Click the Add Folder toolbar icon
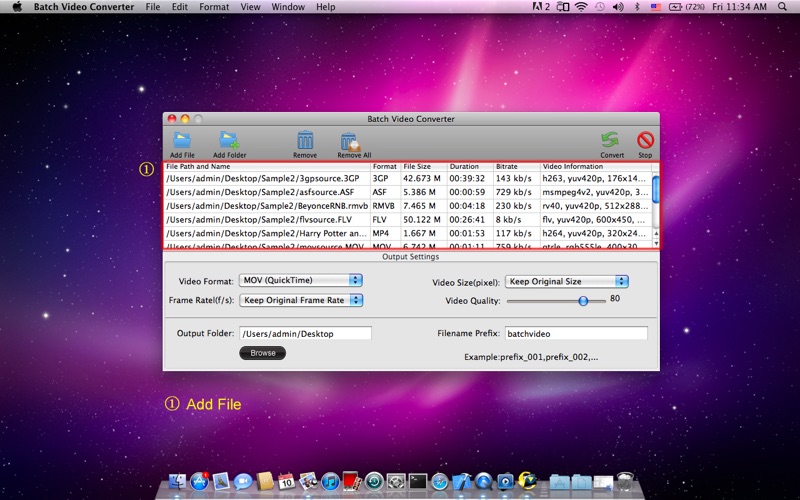The height and width of the screenshot is (500, 800). coord(229,140)
